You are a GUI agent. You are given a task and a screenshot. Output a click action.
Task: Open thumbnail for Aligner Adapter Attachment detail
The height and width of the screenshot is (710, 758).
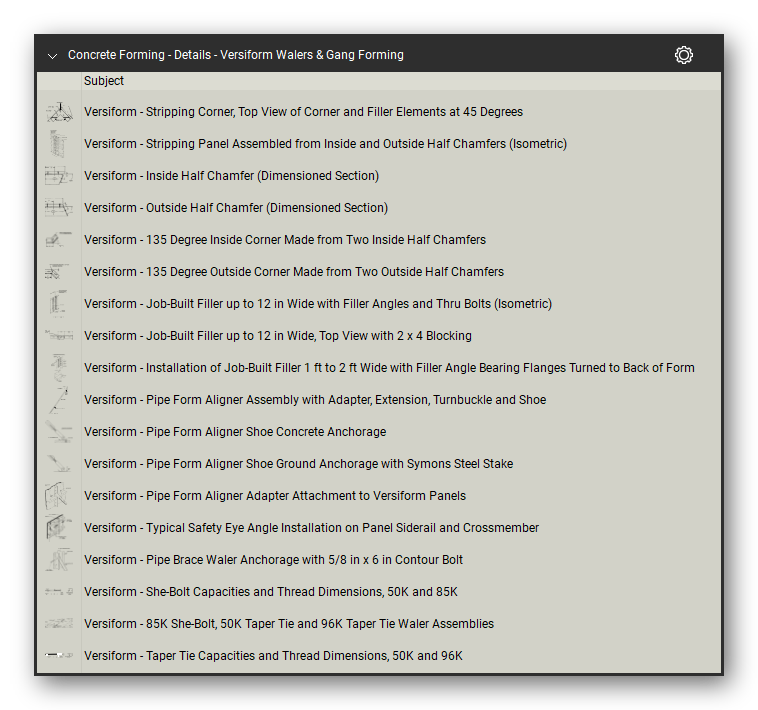[59, 495]
